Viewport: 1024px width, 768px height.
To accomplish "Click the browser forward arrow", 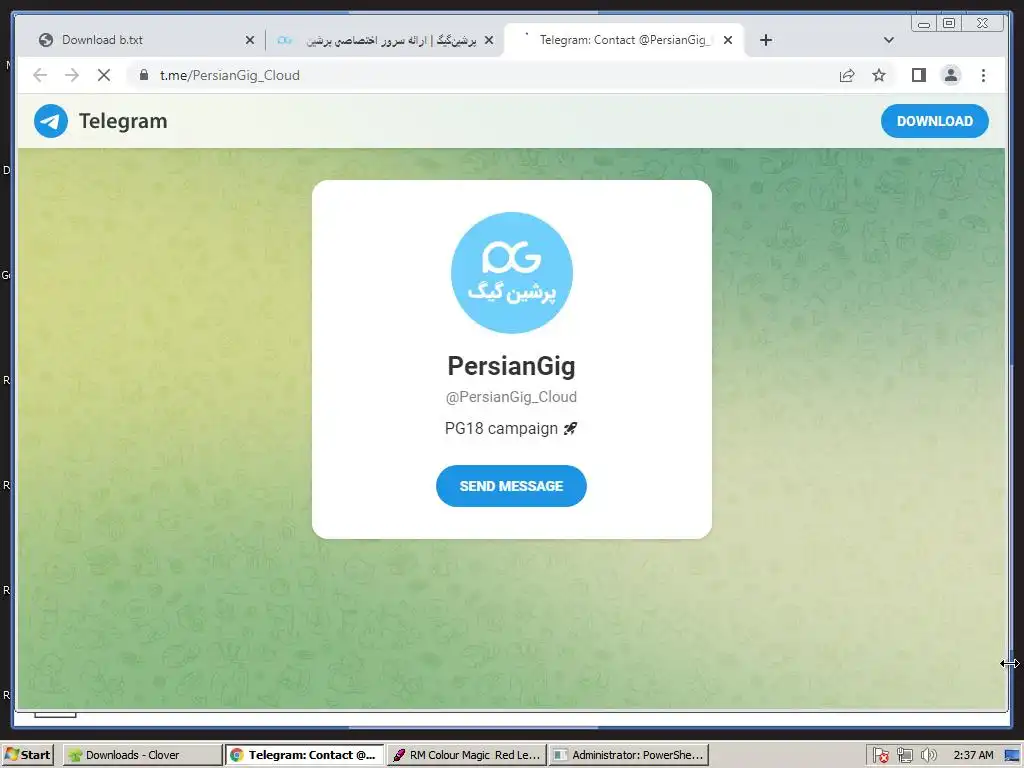I will [x=72, y=75].
